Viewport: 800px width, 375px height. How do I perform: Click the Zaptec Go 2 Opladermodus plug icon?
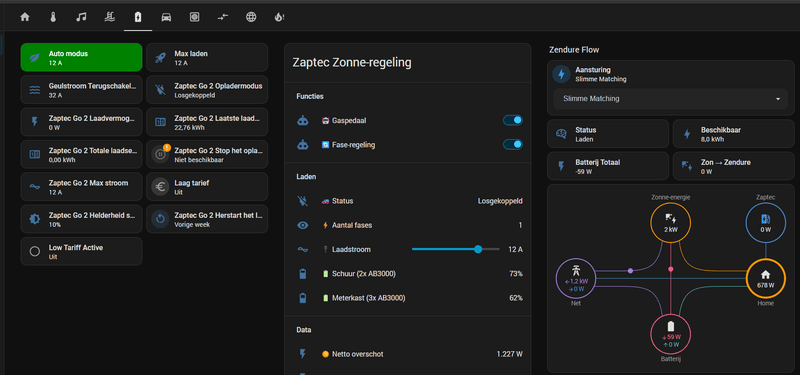pyautogui.click(x=160, y=90)
